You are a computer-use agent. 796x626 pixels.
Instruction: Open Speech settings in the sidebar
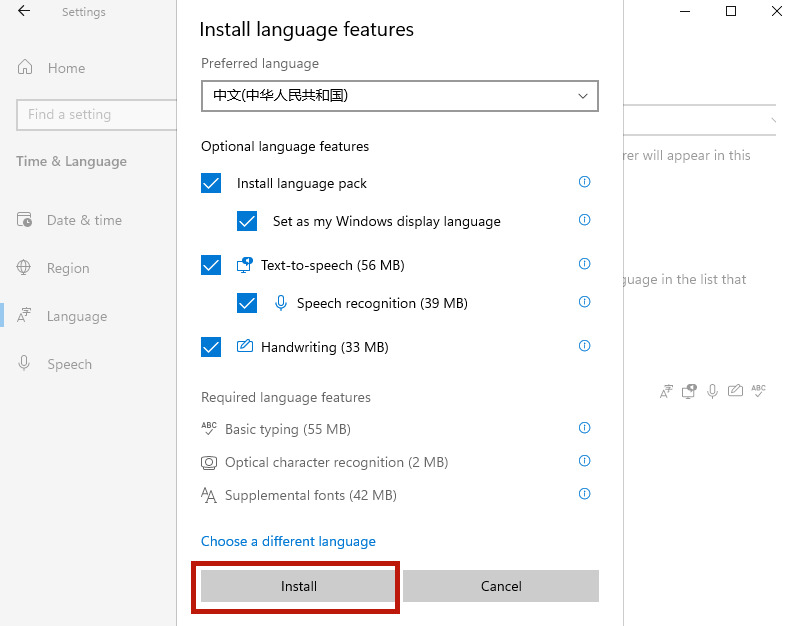[x=68, y=364]
